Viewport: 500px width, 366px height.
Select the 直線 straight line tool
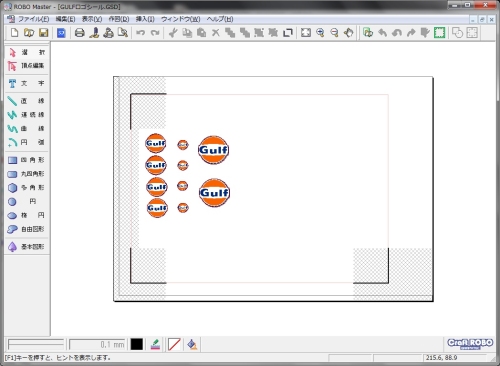27,101
